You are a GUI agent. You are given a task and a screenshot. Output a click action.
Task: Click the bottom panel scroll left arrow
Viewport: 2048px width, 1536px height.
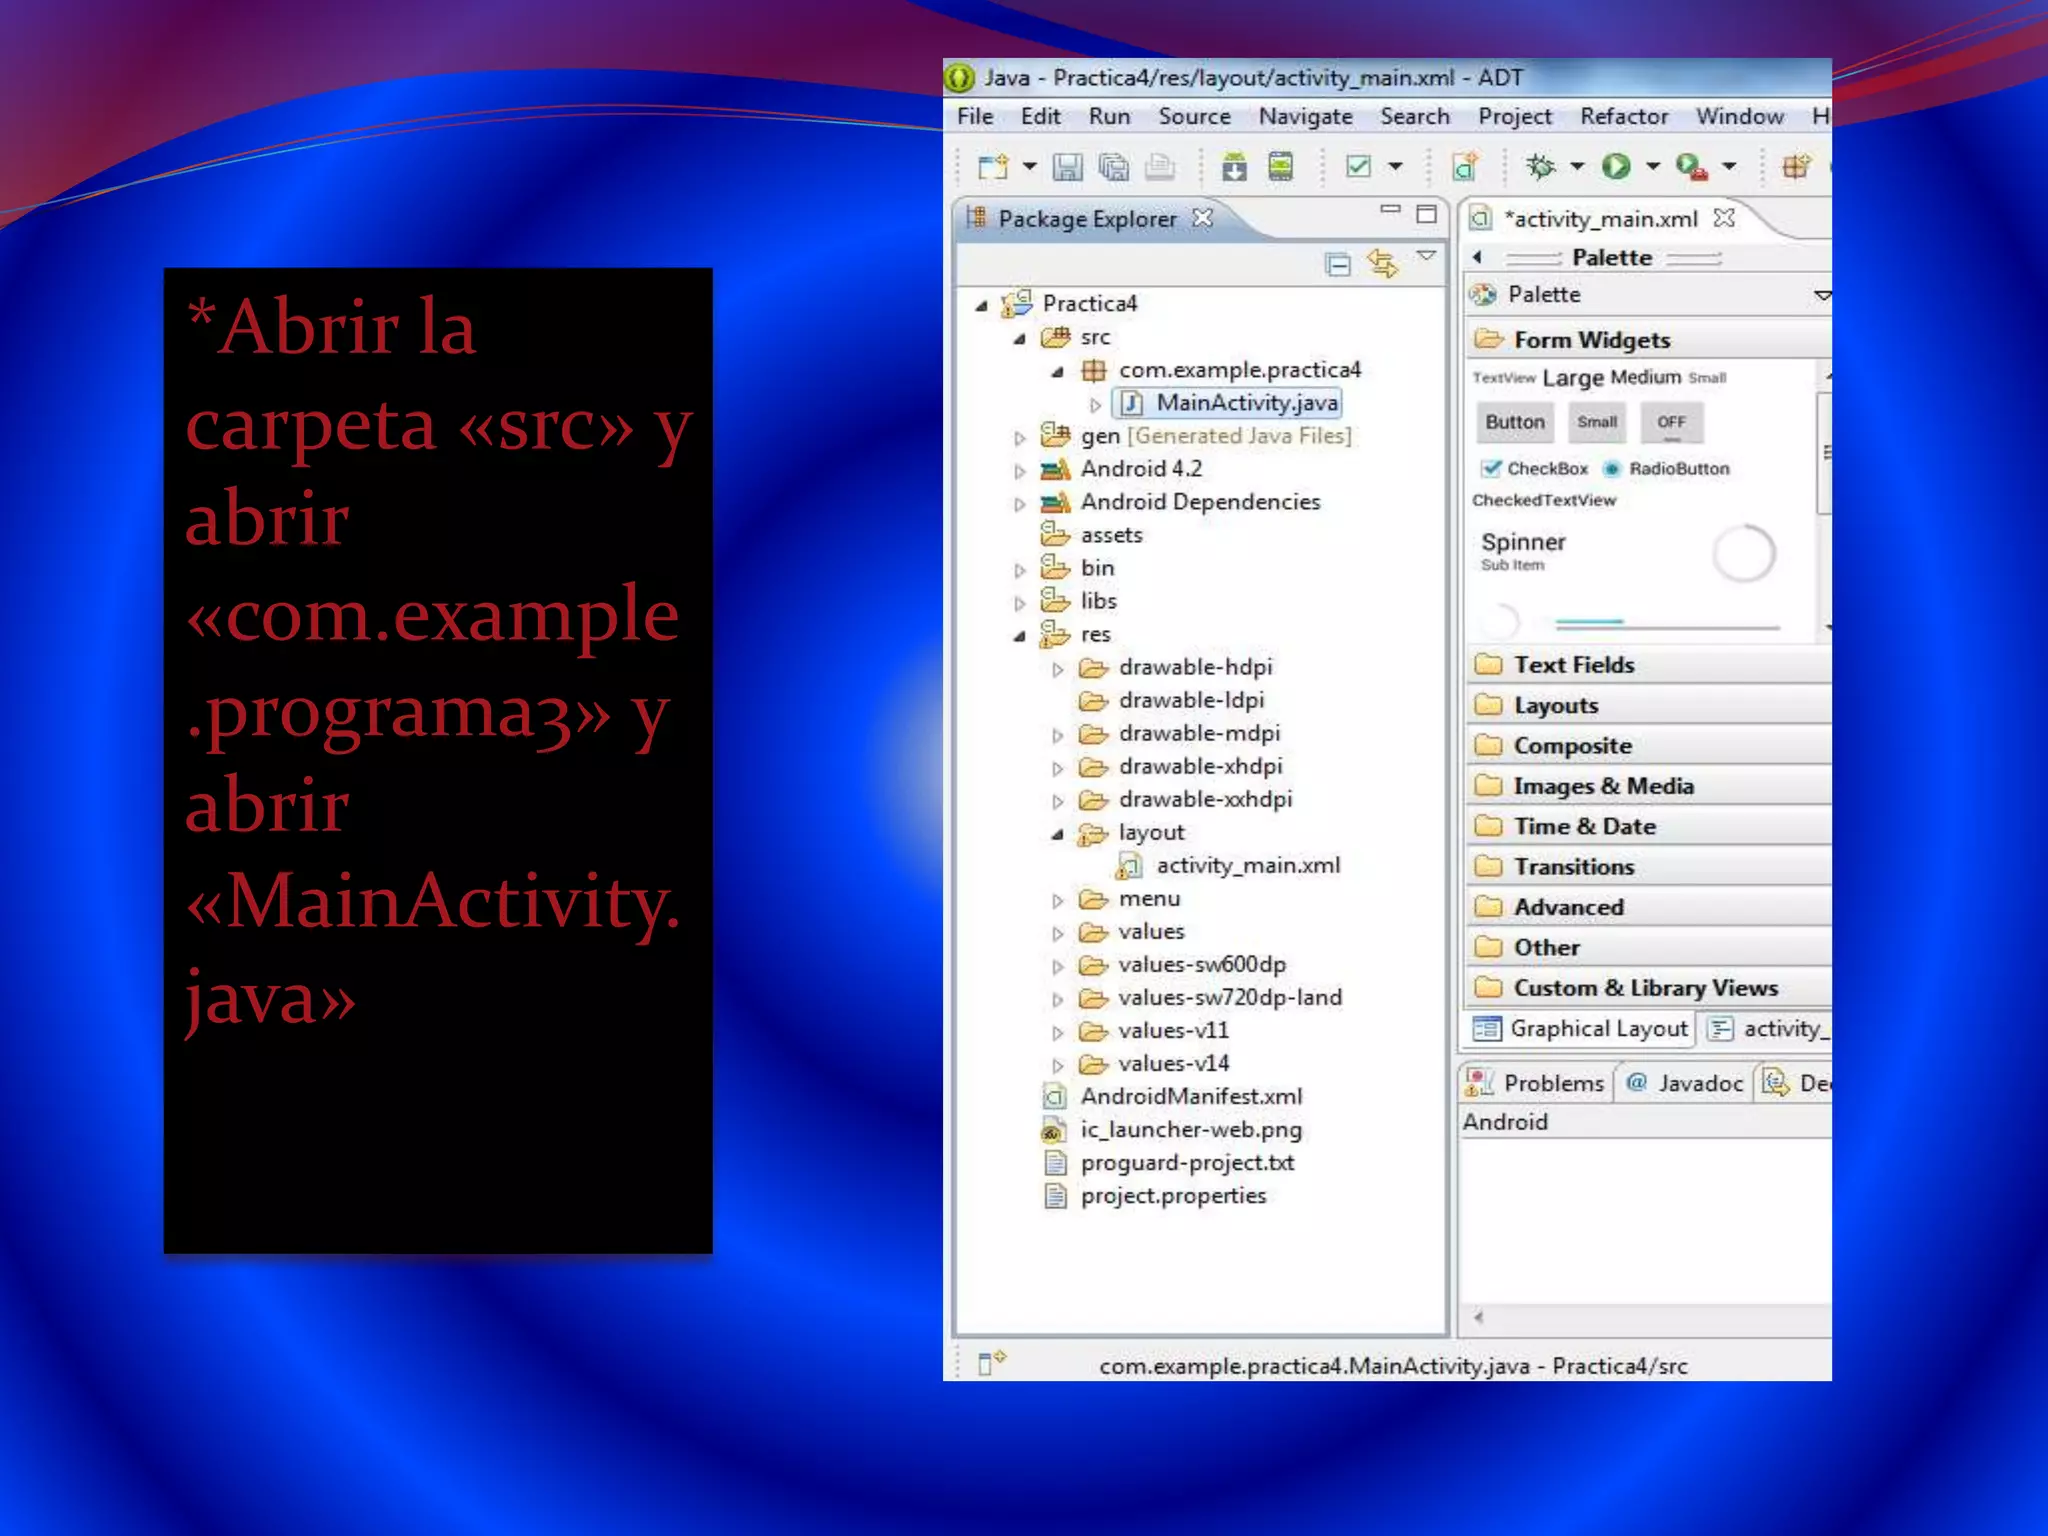[1478, 1317]
